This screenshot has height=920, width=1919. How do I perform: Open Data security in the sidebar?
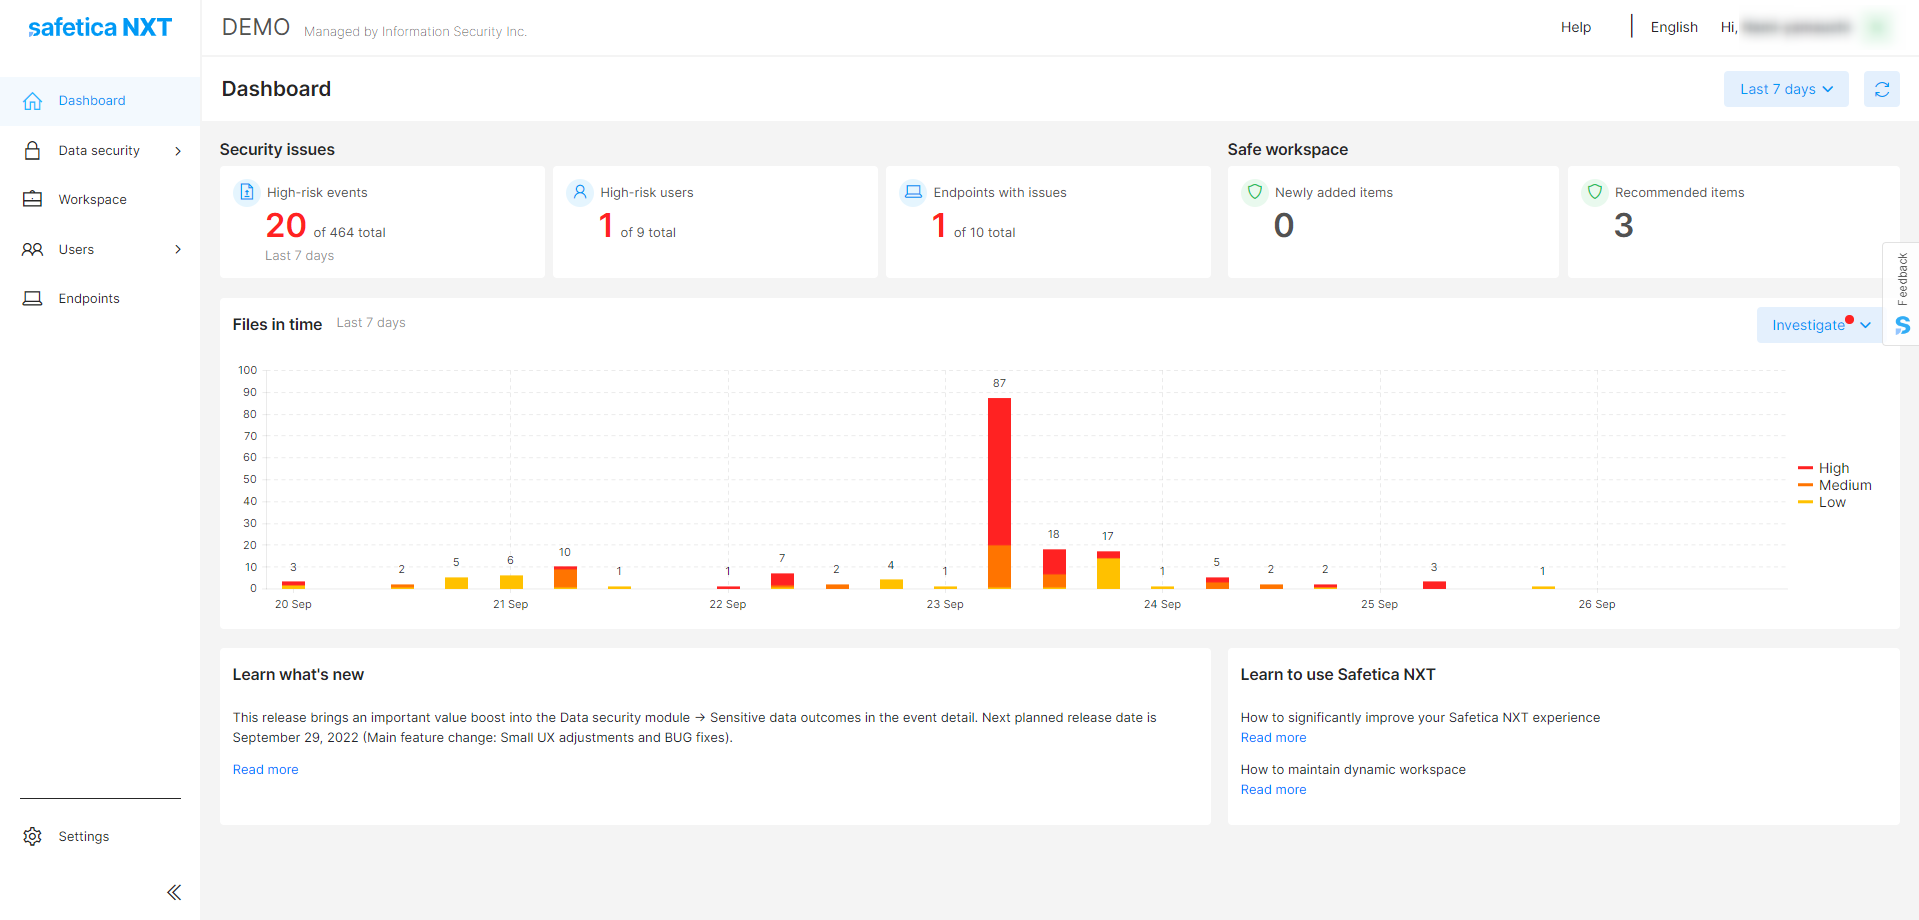[x=100, y=151]
